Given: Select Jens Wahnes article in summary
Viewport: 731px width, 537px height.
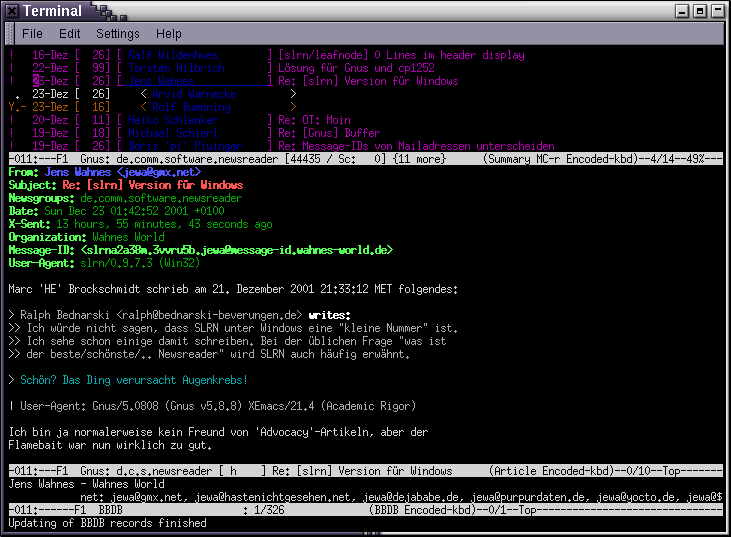Looking at the screenshot, I should point(234,81).
